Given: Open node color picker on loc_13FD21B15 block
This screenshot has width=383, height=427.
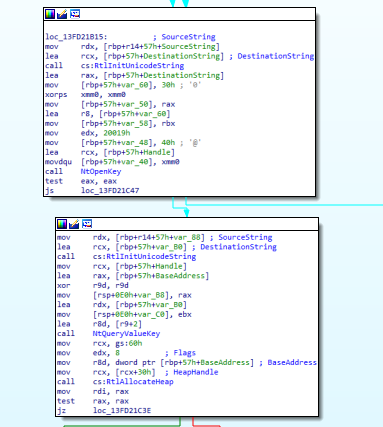Looking at the screenshot, I should click(50, 14).
